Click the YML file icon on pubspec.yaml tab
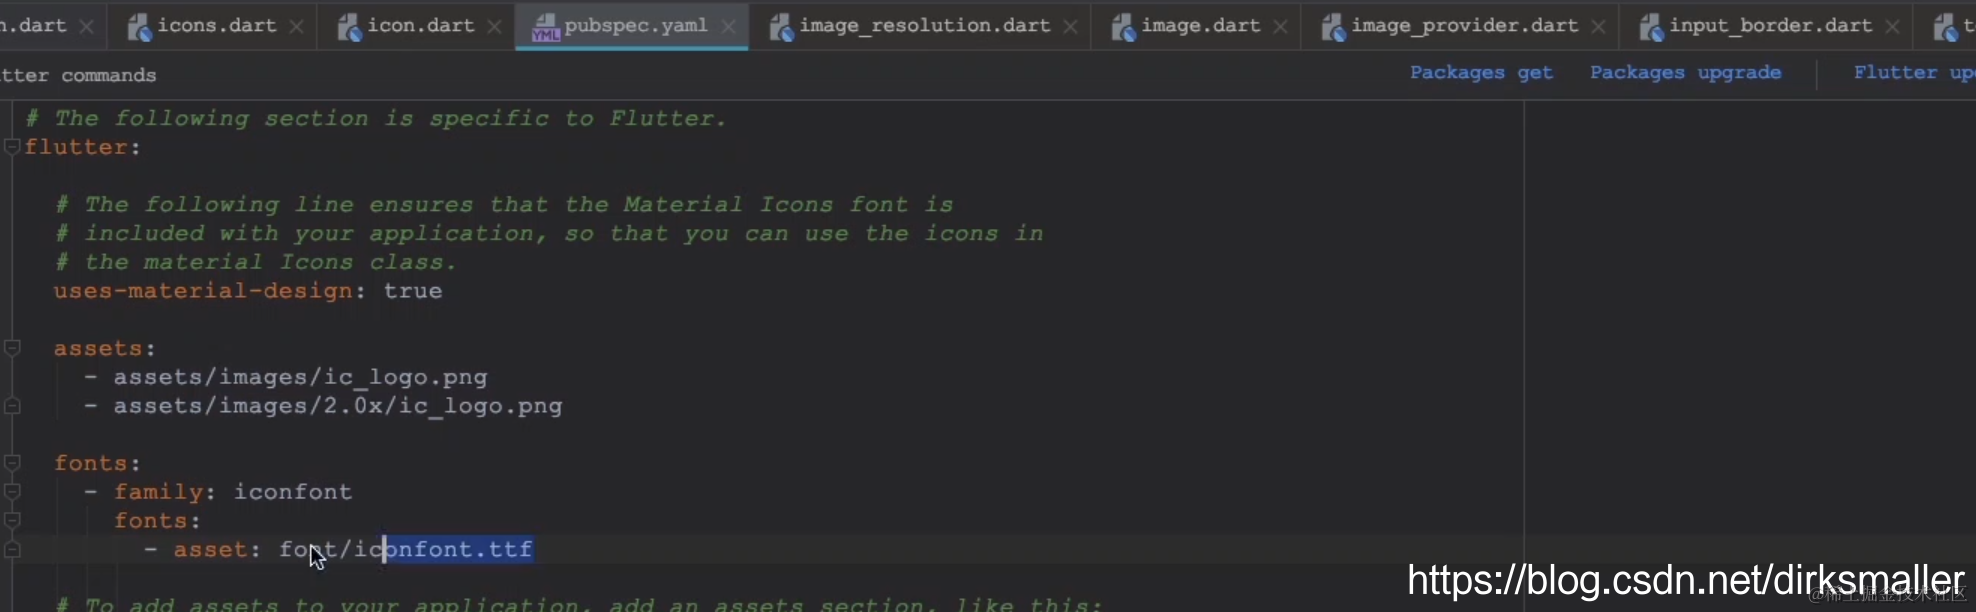The image size is (1976, 612). click(x=546, y=27)
